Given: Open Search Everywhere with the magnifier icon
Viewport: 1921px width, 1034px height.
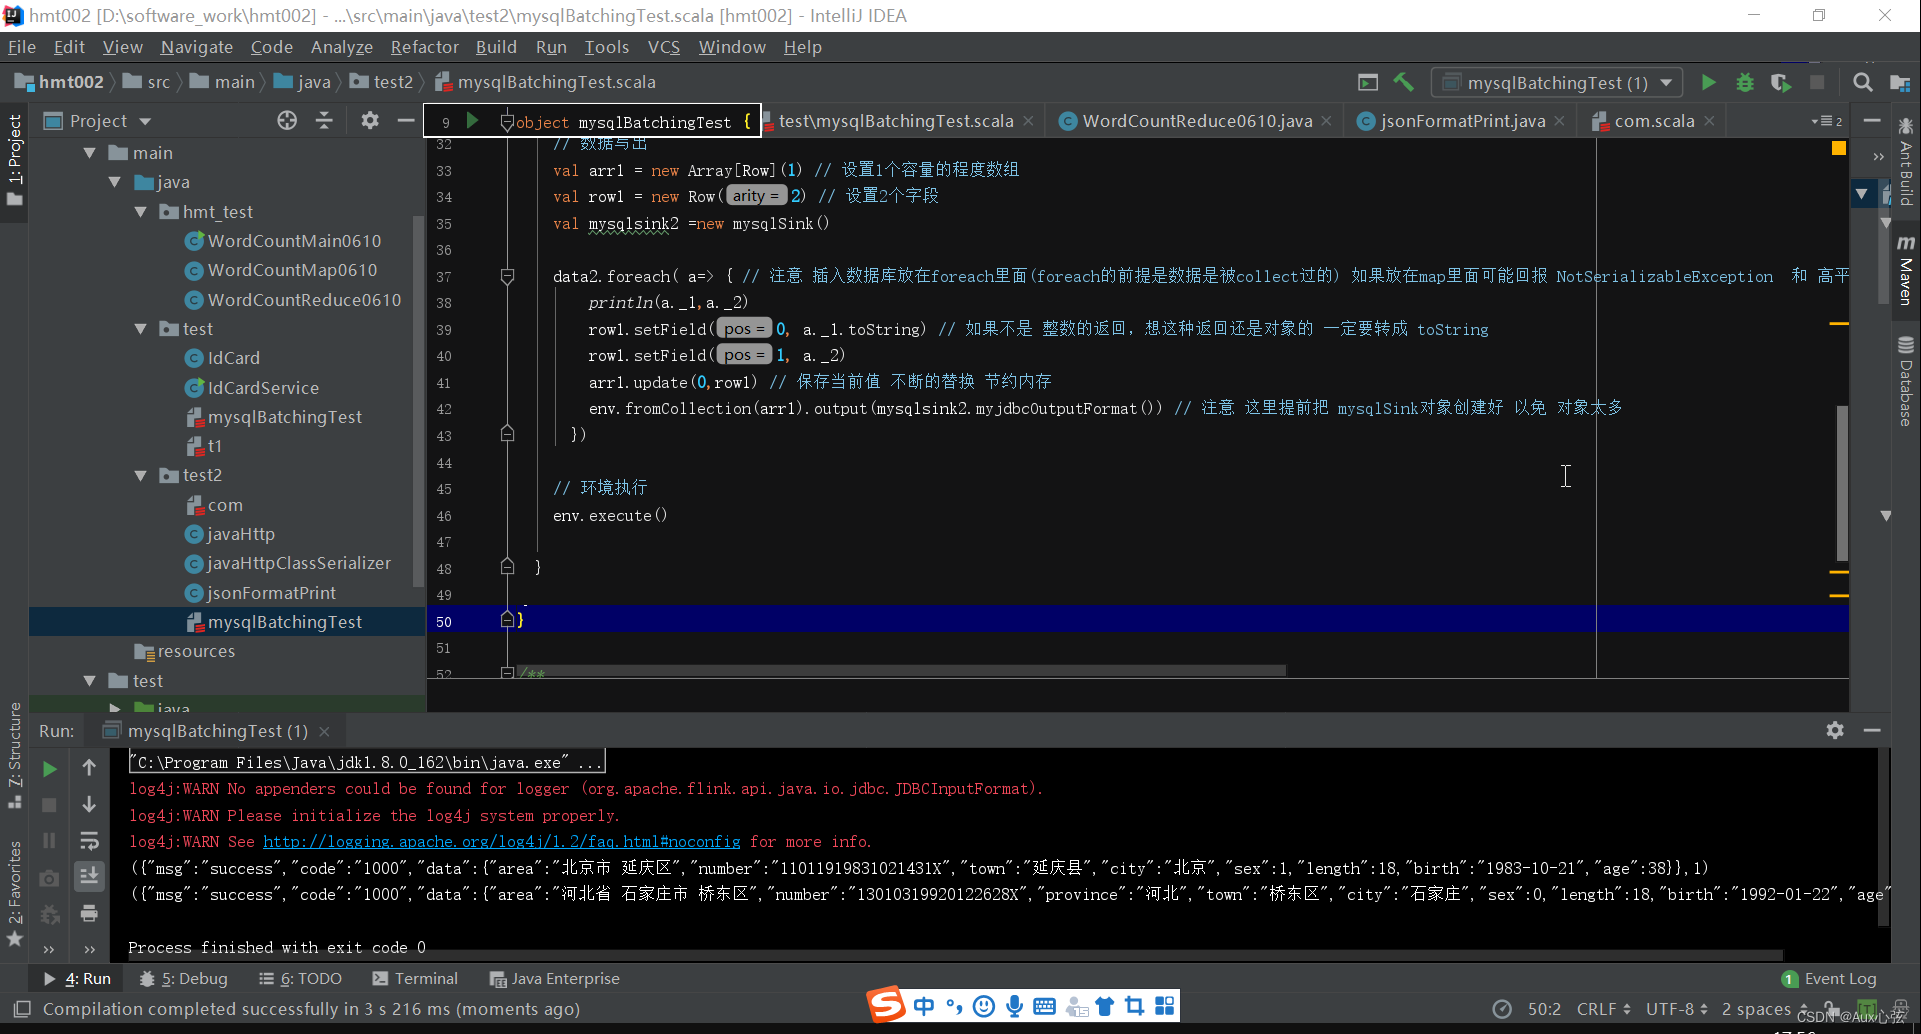Looking at the screenshot, I should [x=1862, y=82].
